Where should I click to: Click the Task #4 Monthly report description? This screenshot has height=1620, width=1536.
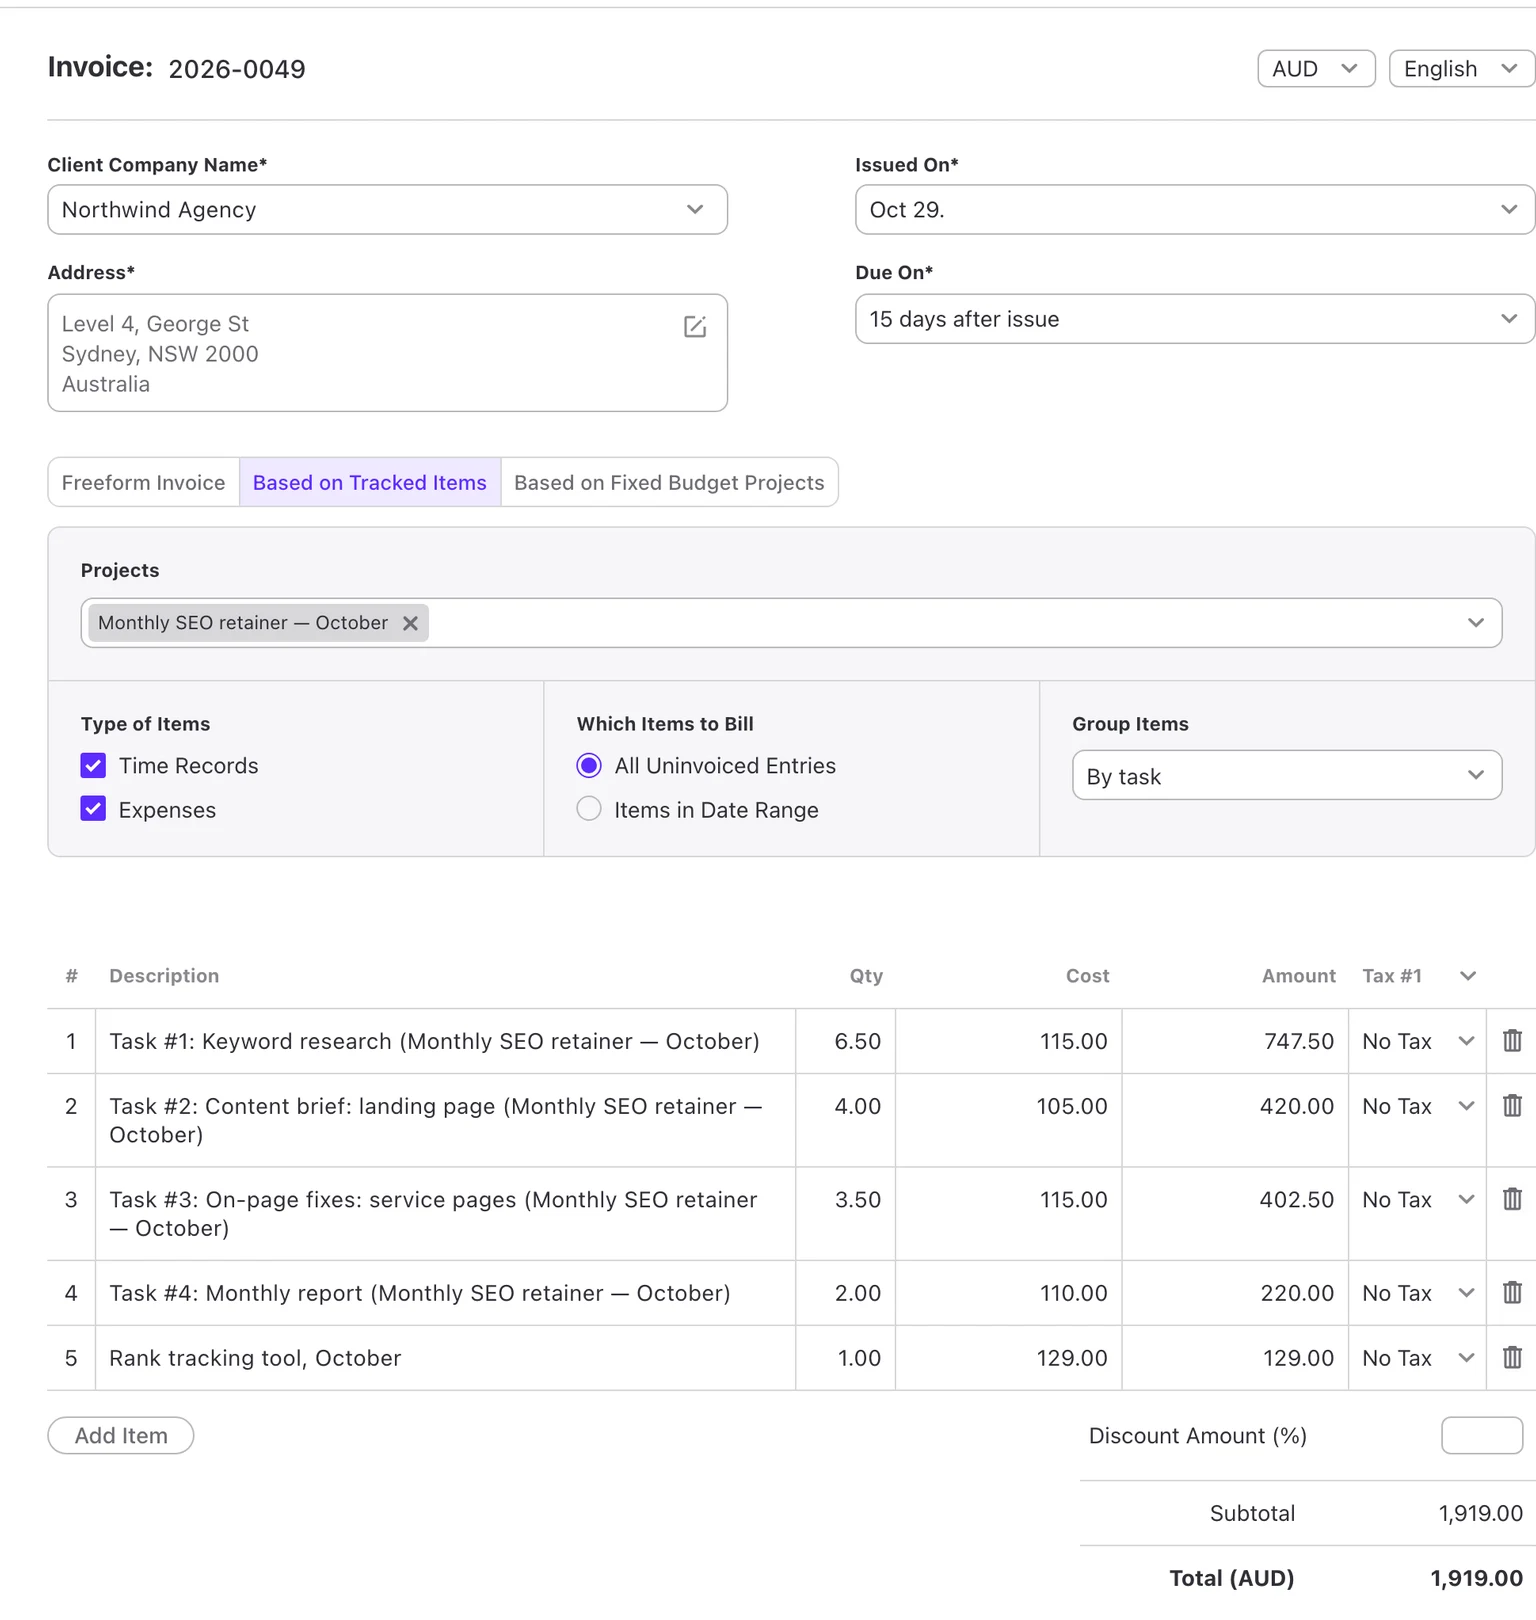point(420,1293)
